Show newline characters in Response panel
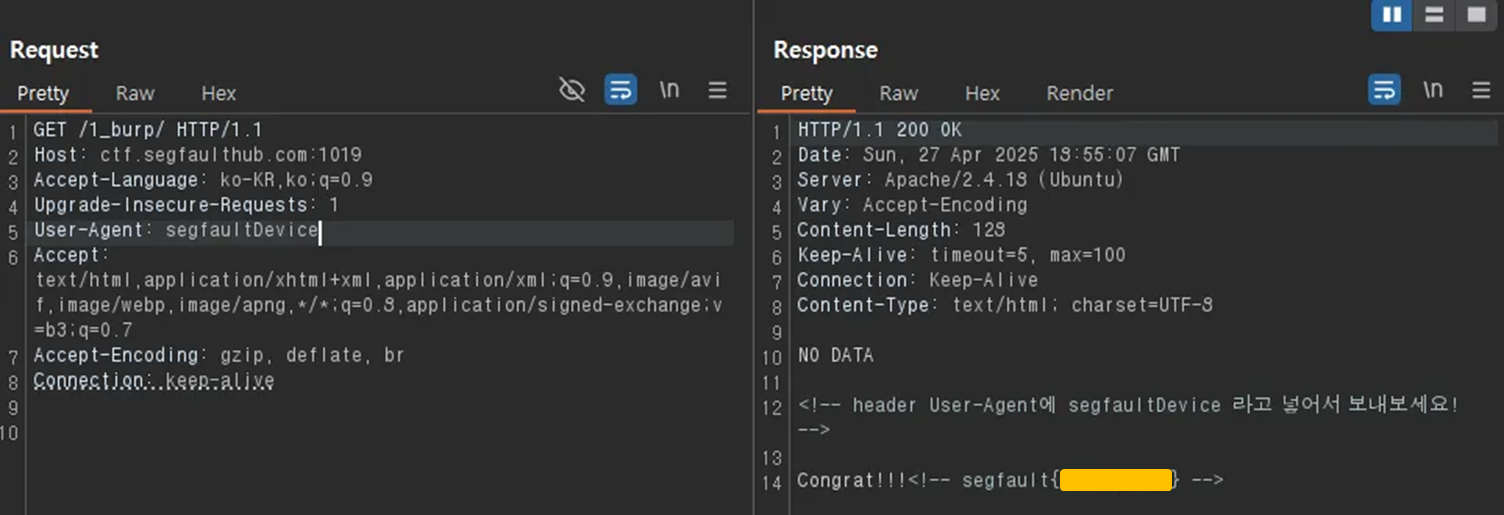The width and height of the screenshot is (1504, 515). click(x=1433, y=91)
